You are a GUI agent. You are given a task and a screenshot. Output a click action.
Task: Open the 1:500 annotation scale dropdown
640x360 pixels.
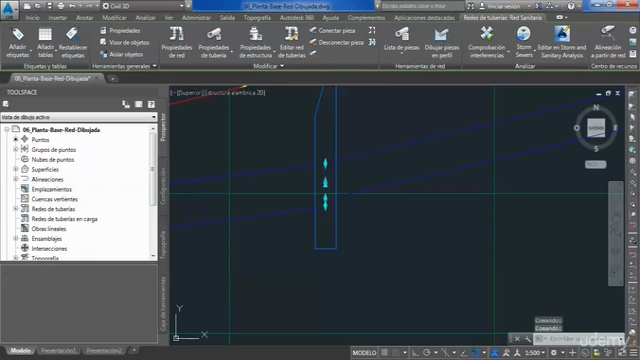pos(535,353)
